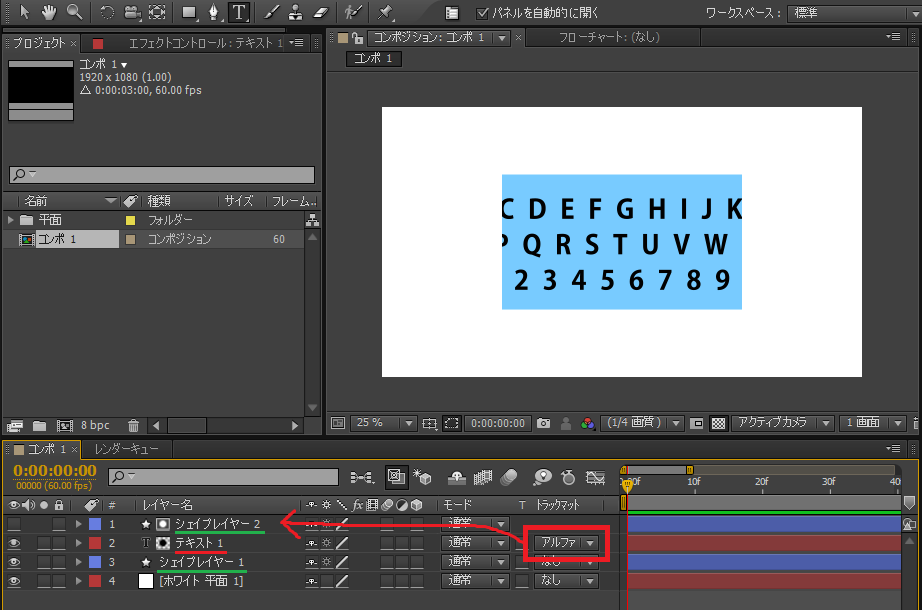The width and height of the screenshot is (922, 610).
Task: Toggle eye visibility for シェイプレイヤー 2
Action: [14, 524]
